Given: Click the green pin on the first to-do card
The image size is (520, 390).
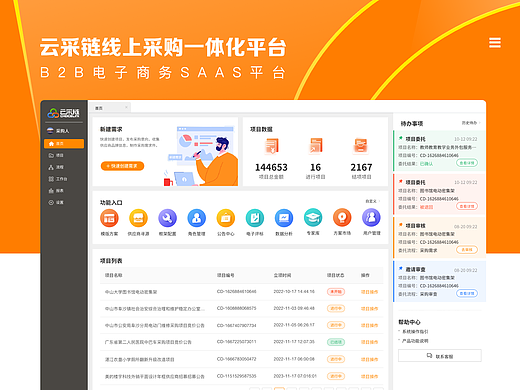Looking at the screenshot, I should 401,138.
